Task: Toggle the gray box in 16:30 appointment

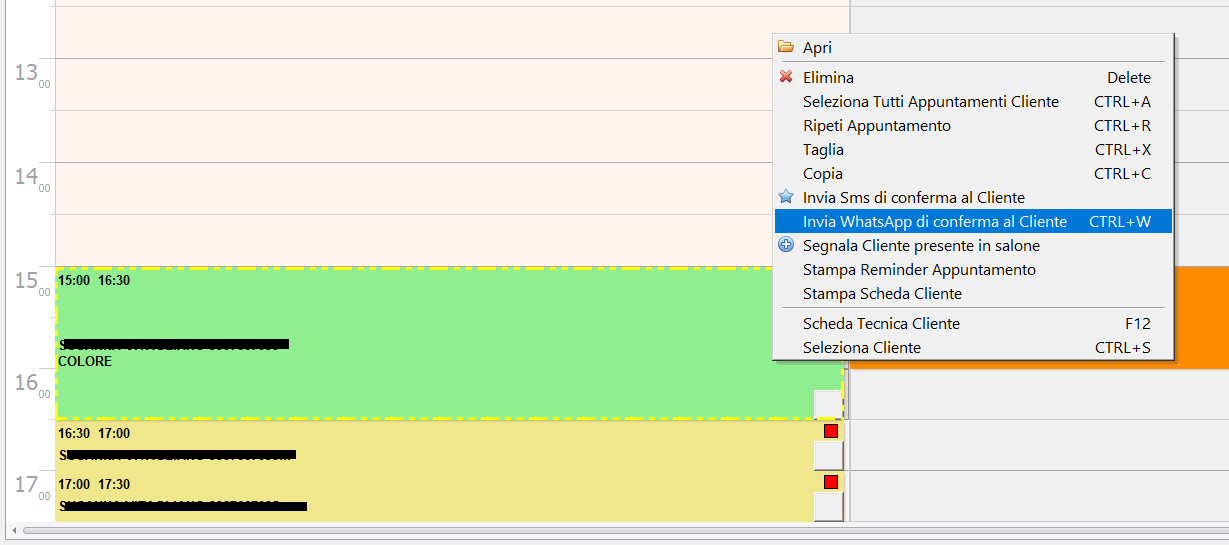Action: tap(828, 456)
